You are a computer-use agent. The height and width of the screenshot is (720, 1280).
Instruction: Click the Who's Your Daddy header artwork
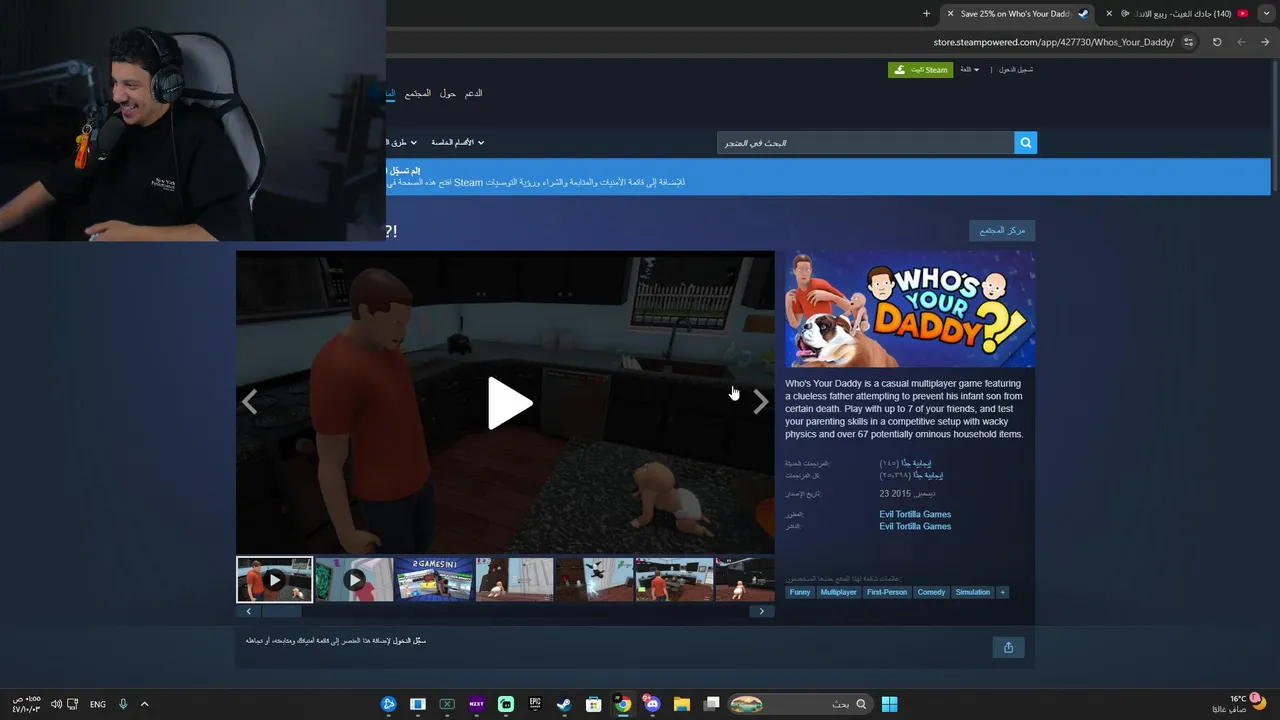click(x=910, y=309)
